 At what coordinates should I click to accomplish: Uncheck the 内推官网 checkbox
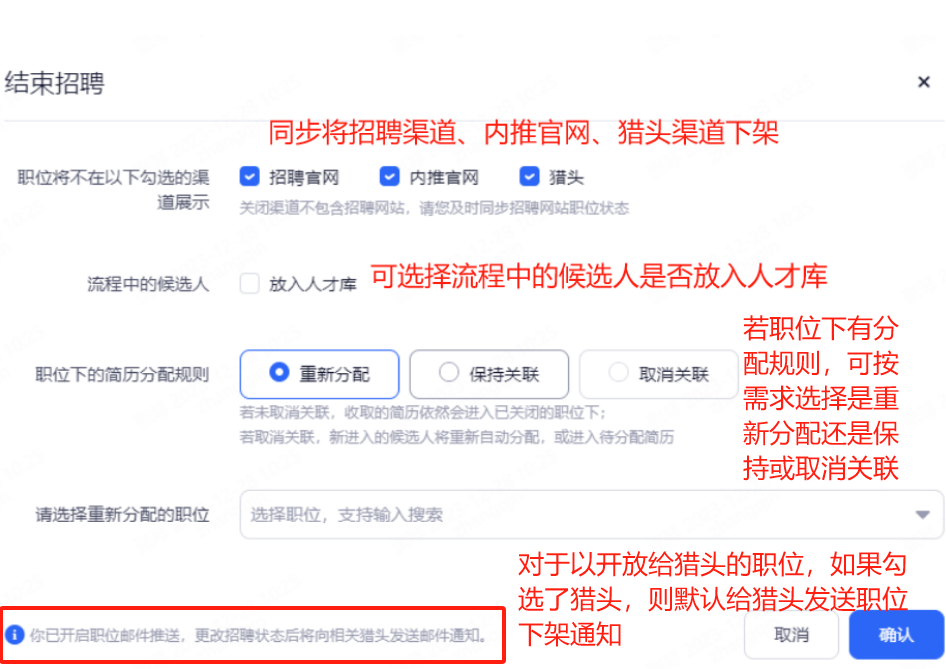(389, 176)
